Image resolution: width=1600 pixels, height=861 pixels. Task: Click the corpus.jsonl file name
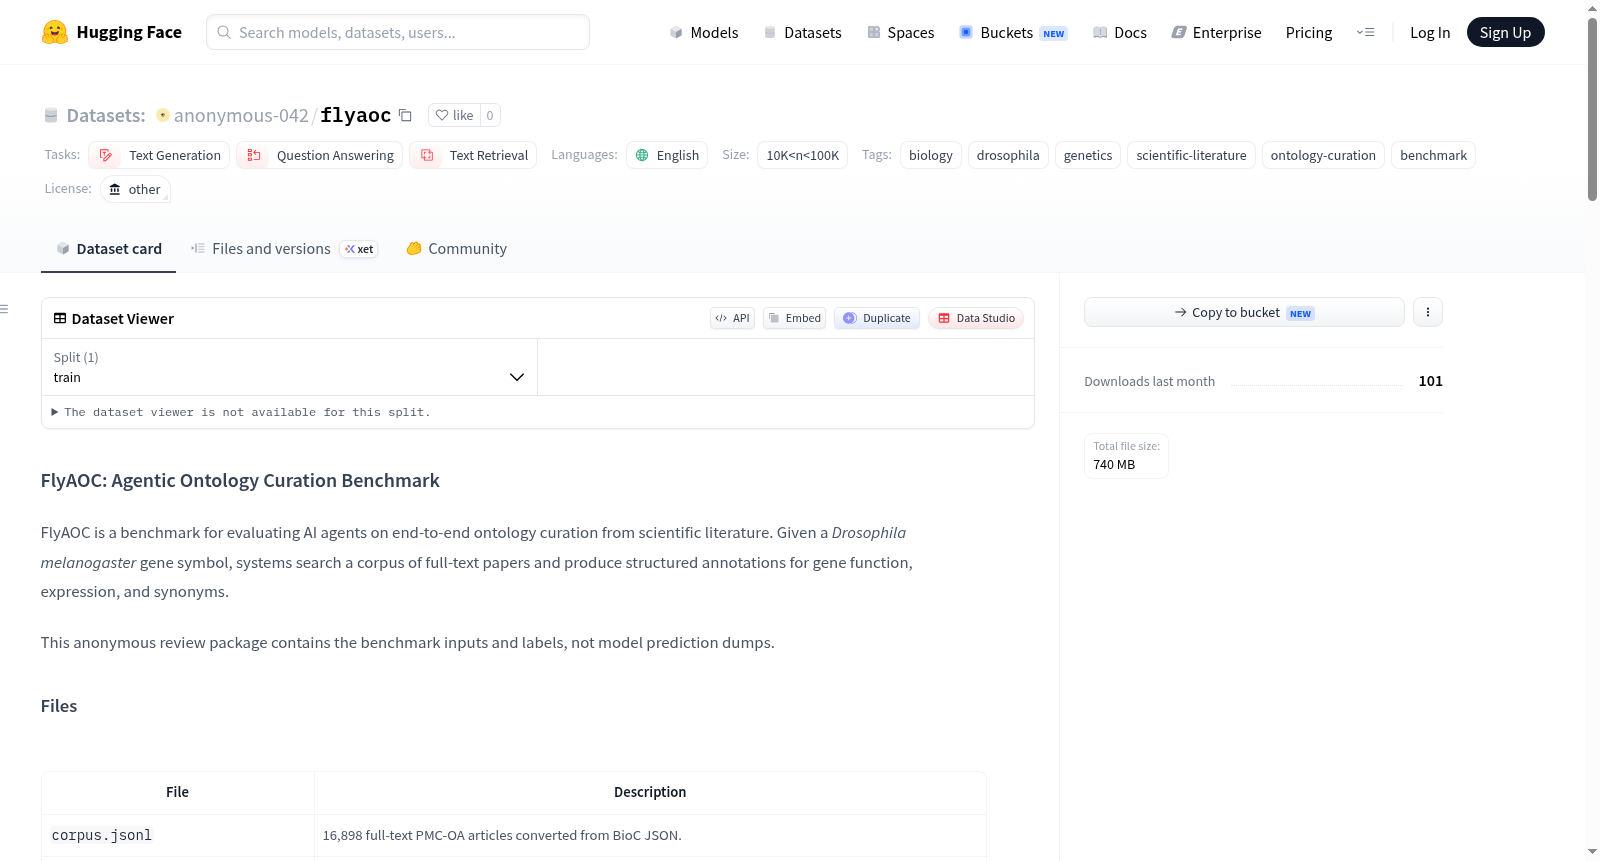click(102, 835)
